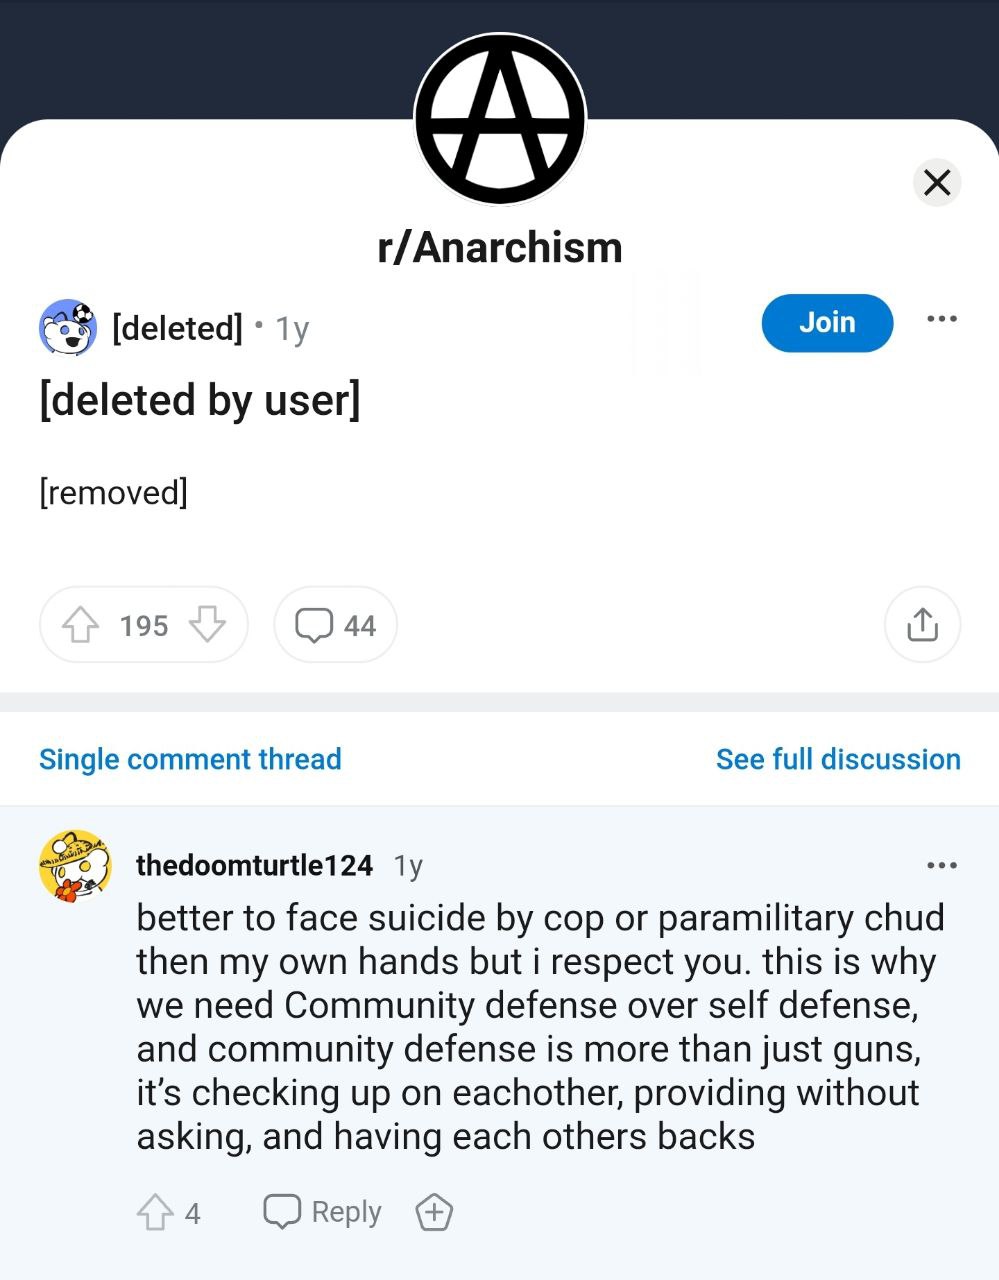
Task: Click the r/Anarchism circle-A community icon
Action: 499,119
